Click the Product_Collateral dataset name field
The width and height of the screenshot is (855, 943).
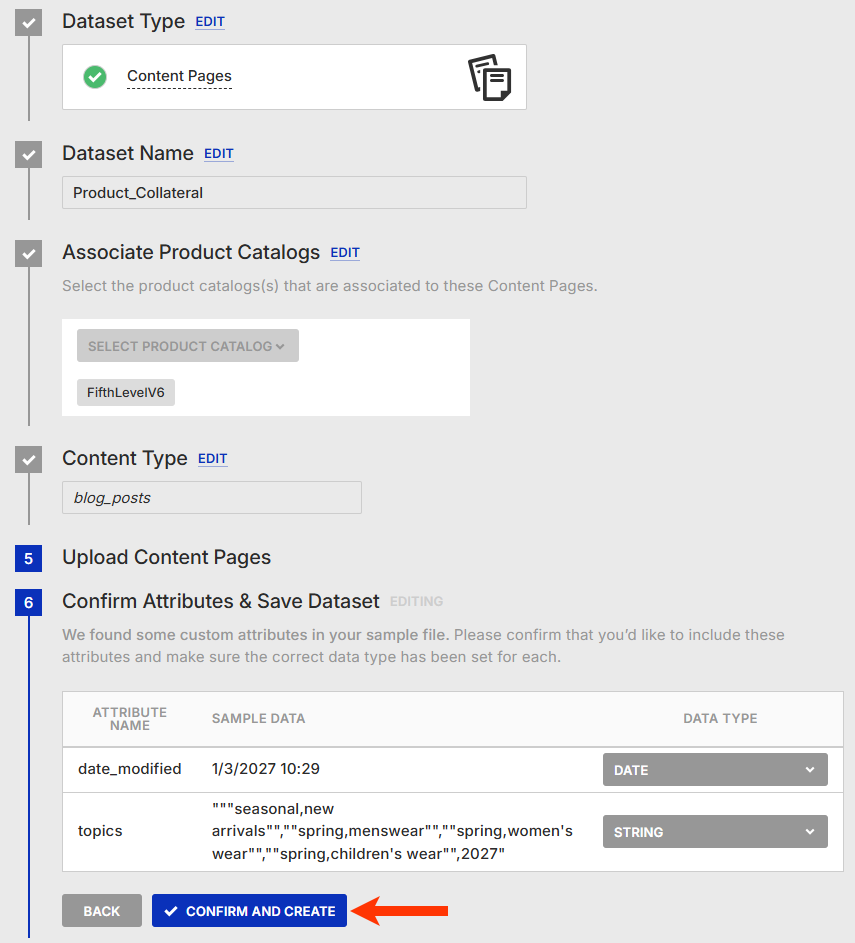(294, 193)
